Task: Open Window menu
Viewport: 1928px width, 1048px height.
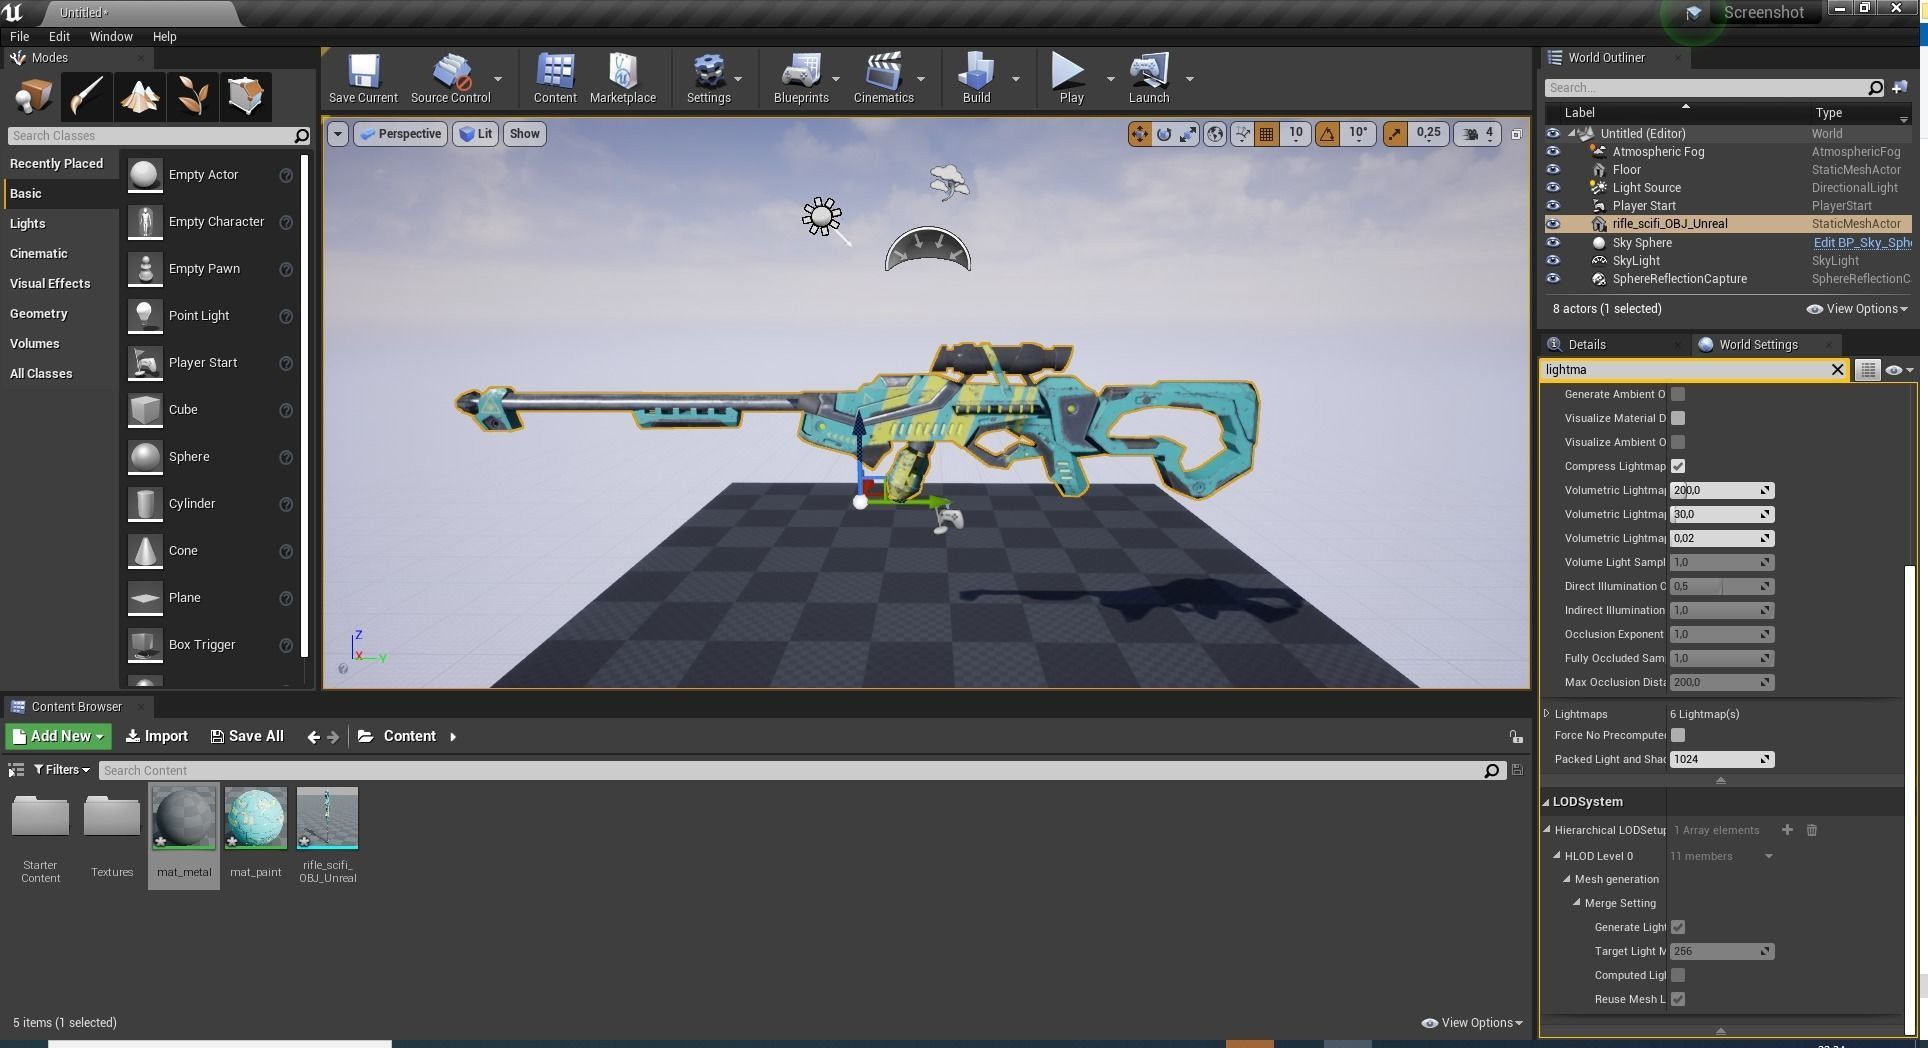Action: [111, 36]
